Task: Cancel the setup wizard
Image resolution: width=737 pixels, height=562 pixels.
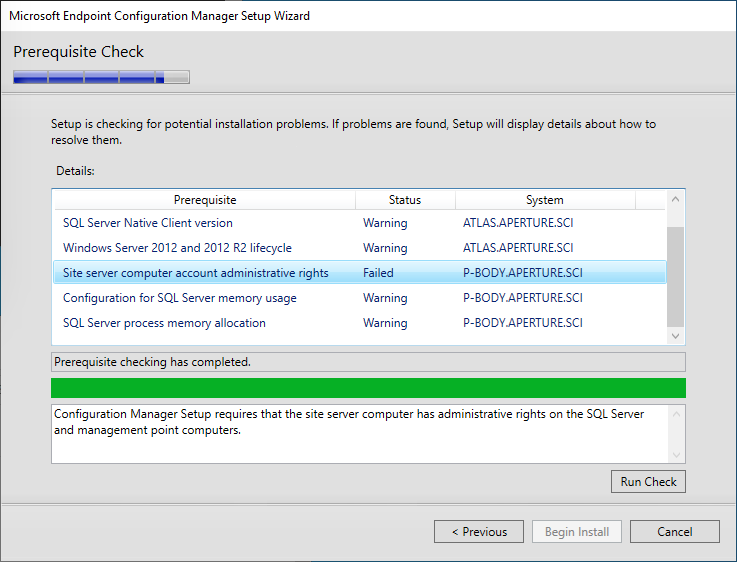Action: point(674,531)
